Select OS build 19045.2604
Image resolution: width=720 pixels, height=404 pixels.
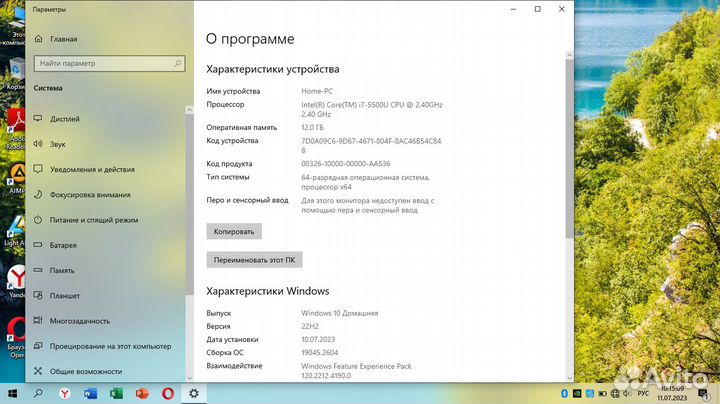click(x=320, y=353)
